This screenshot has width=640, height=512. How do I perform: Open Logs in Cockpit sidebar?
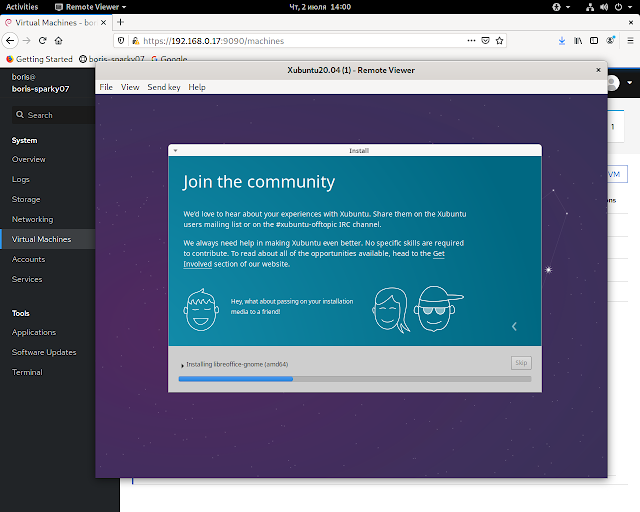pyautogui.click(x=20, y=179)
